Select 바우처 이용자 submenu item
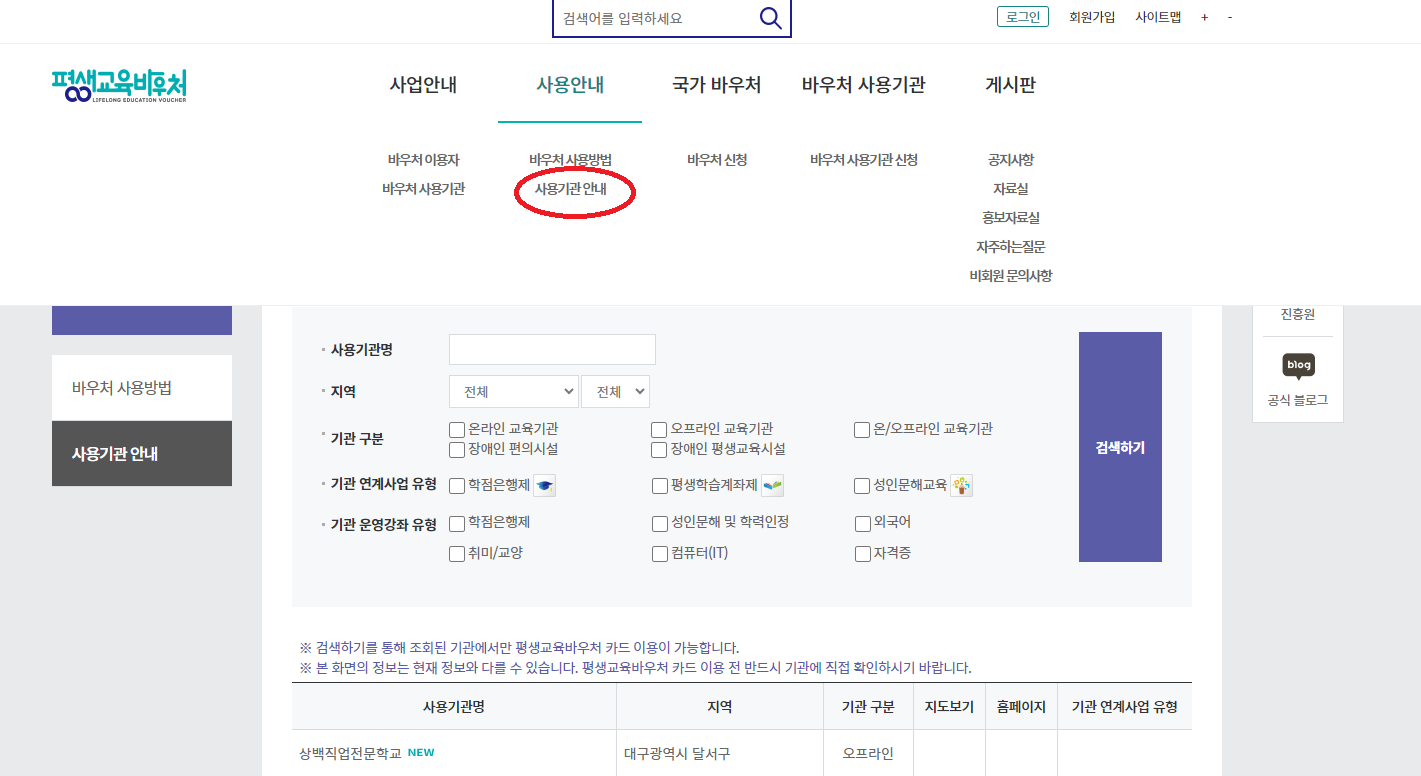This screenshot has height=776, width=1421. (423, 160)
